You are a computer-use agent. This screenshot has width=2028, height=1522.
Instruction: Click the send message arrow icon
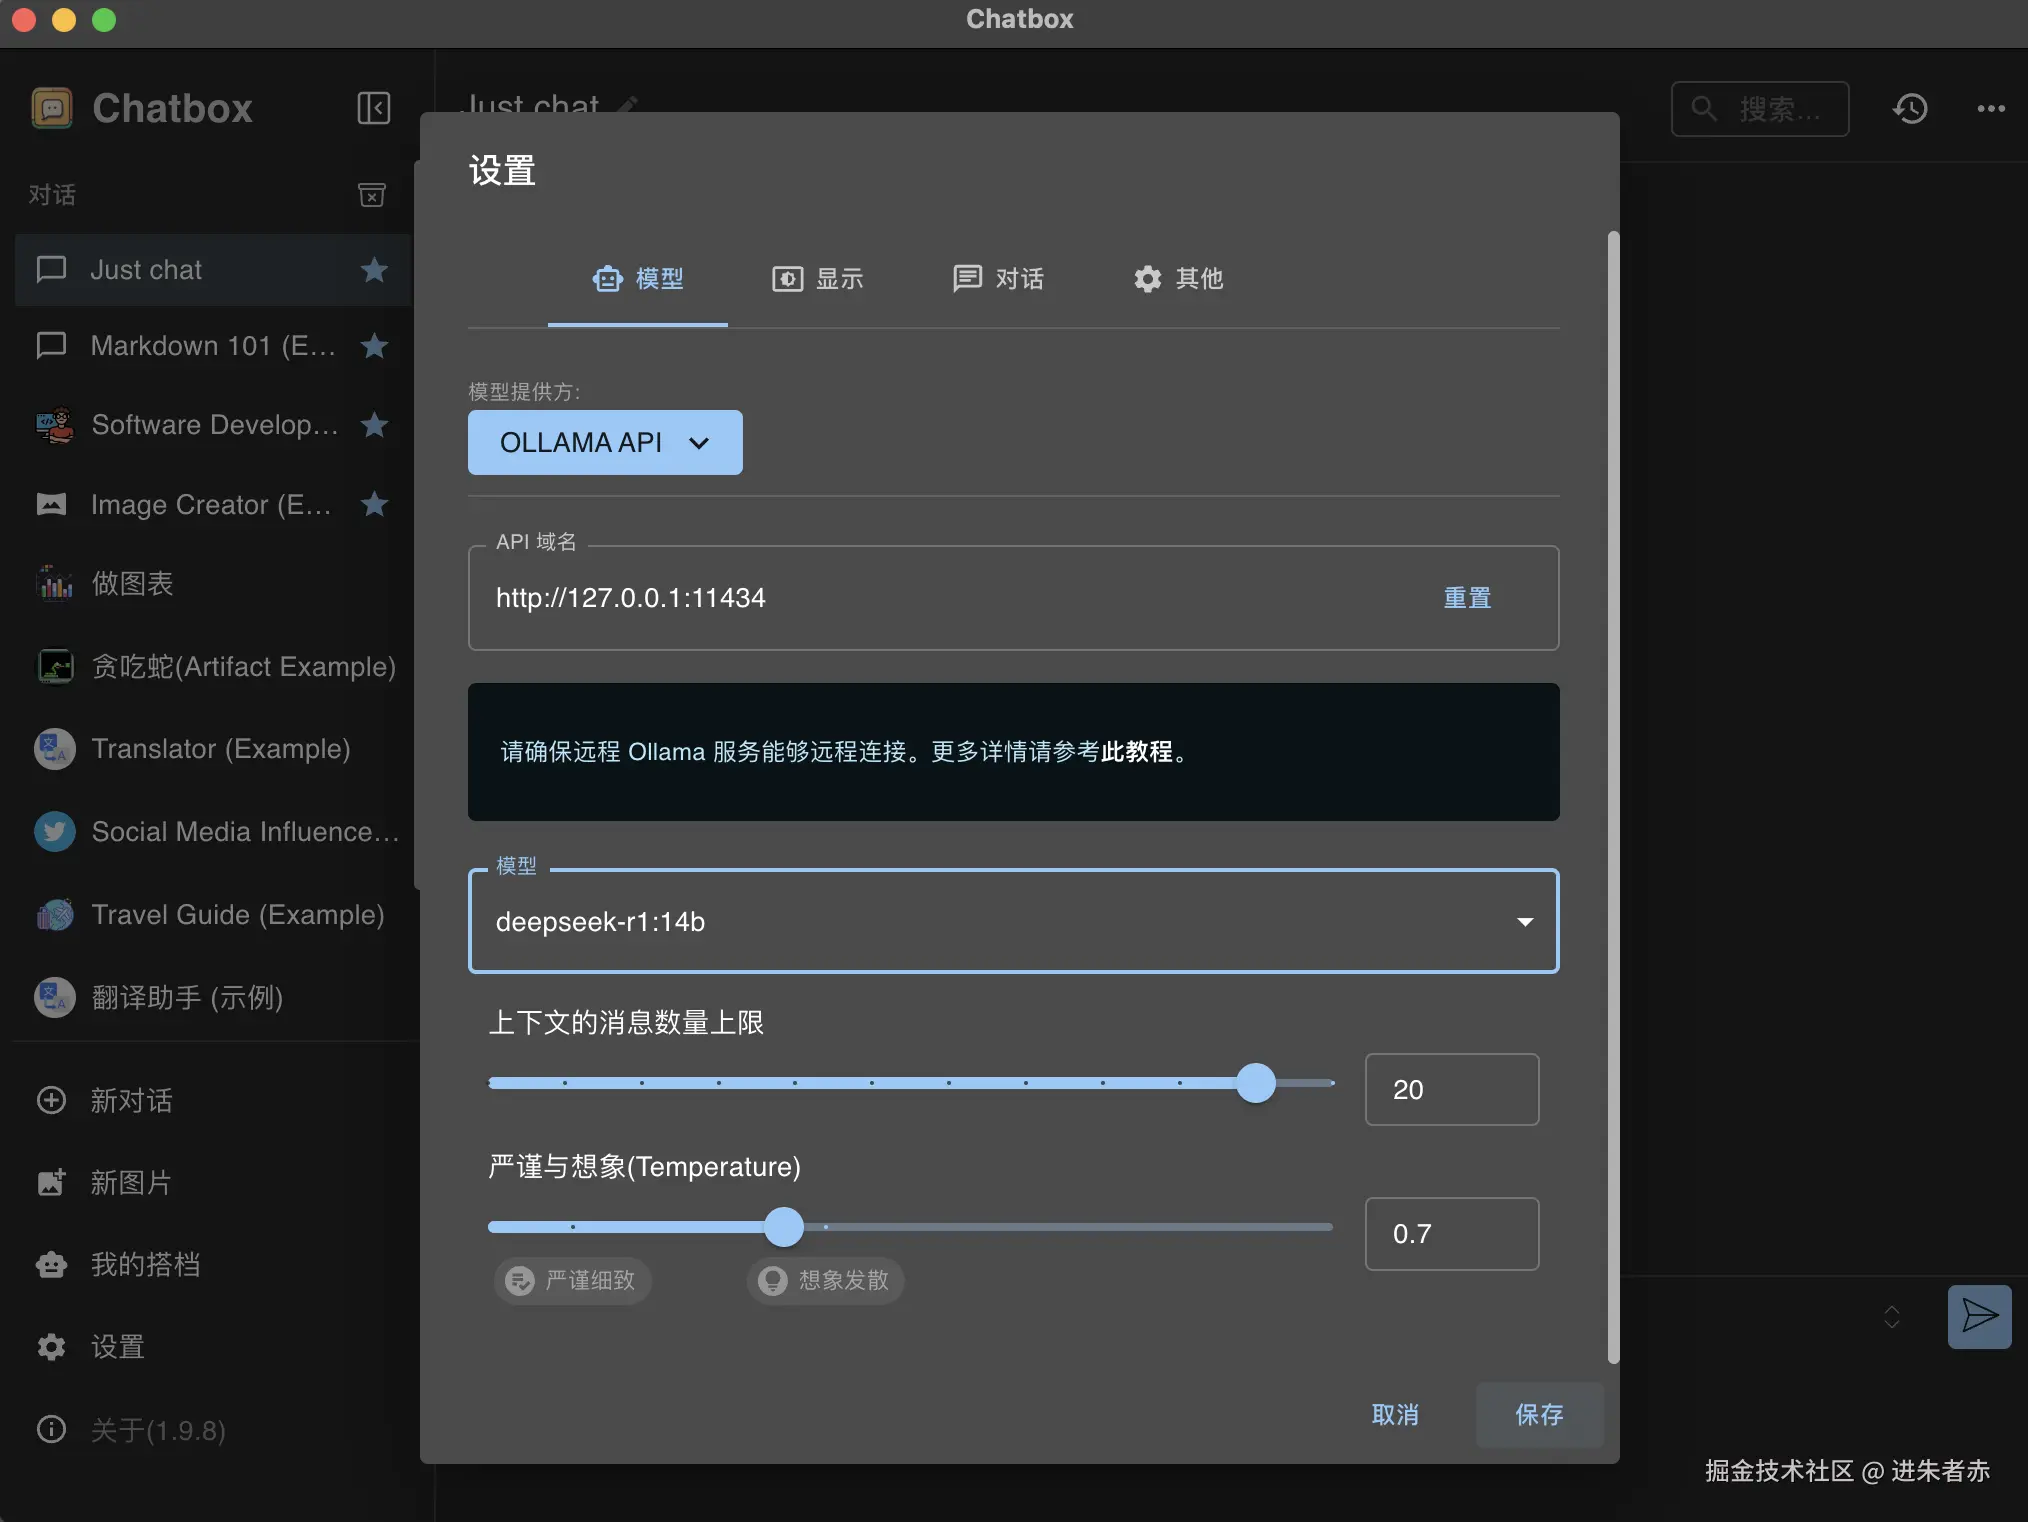[1979, 1316]
